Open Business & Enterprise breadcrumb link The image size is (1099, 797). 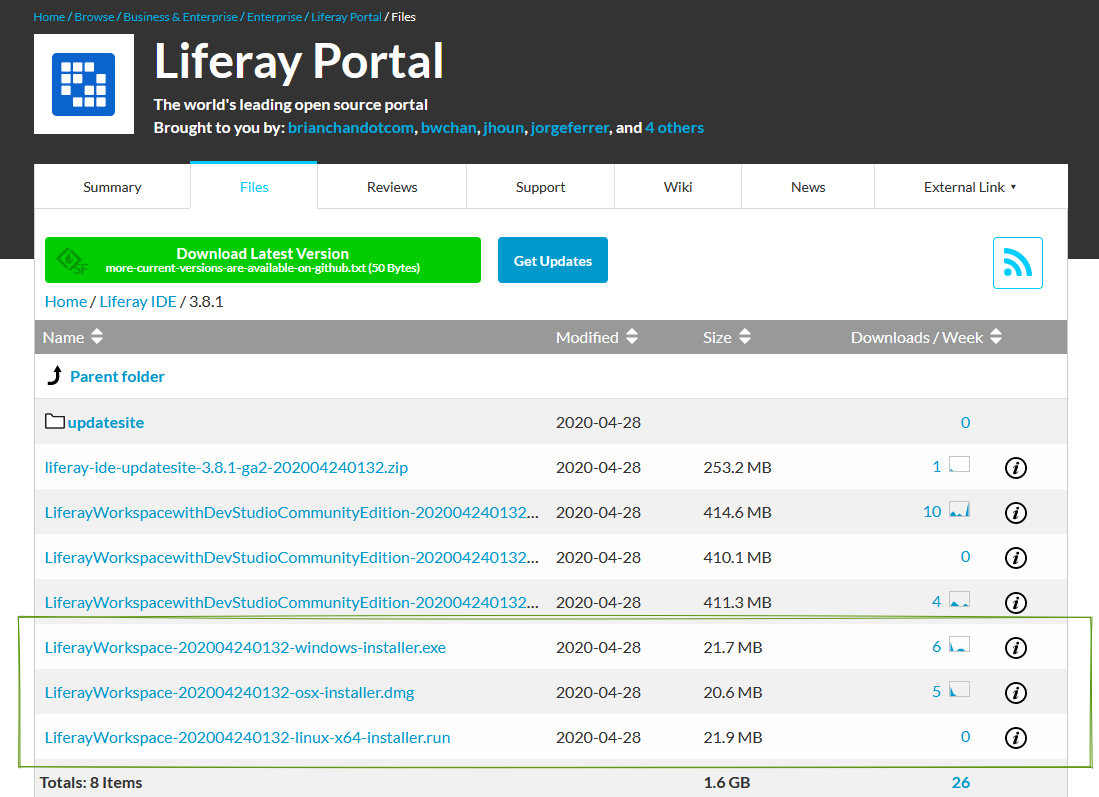[x=180, y=17]
